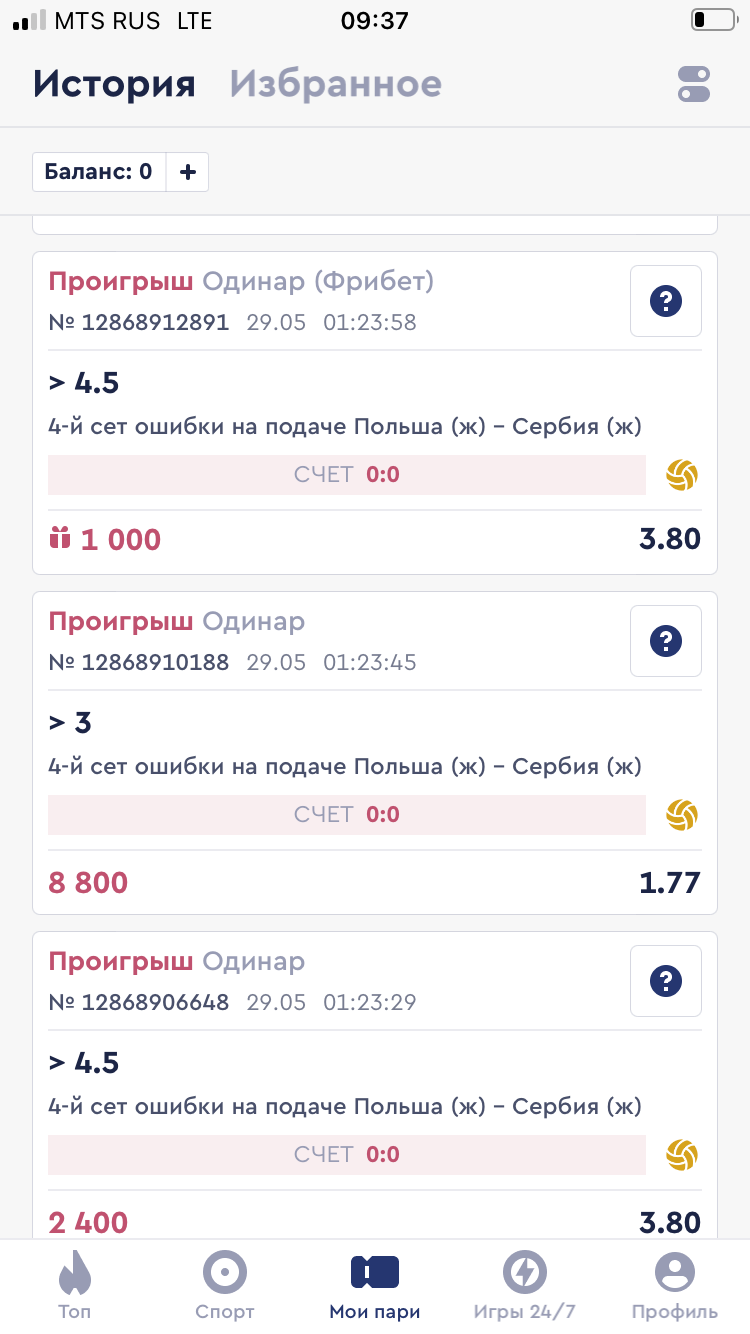750x1334 pixels.
Task: Tap the 3.80 odds of the Фрибет bet
Action: point(670,539)
